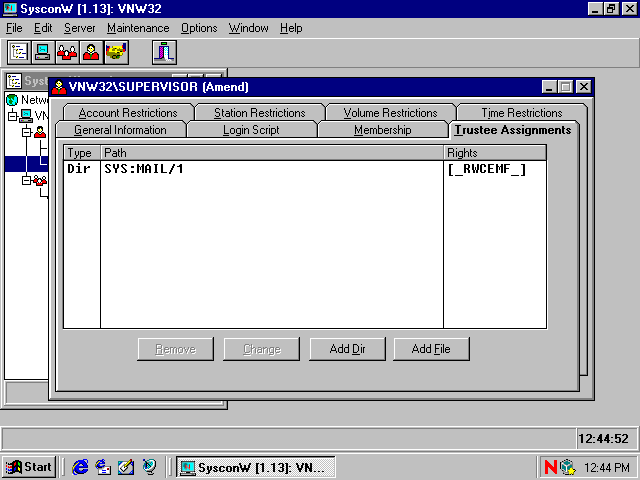The height and width of the screenshot is (480, 640).
Task: Select the user icon in the tree
Action: (x=40, y=132)
